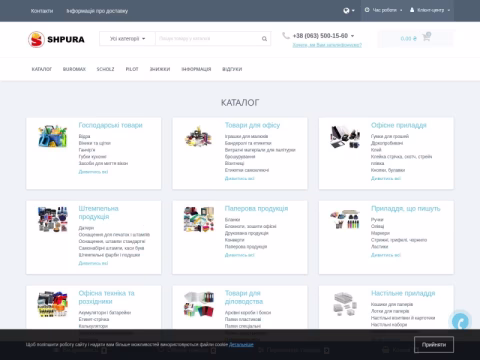Click the Товари для діловодства thumbnail

pyautogui.click(x=199, y=304)
